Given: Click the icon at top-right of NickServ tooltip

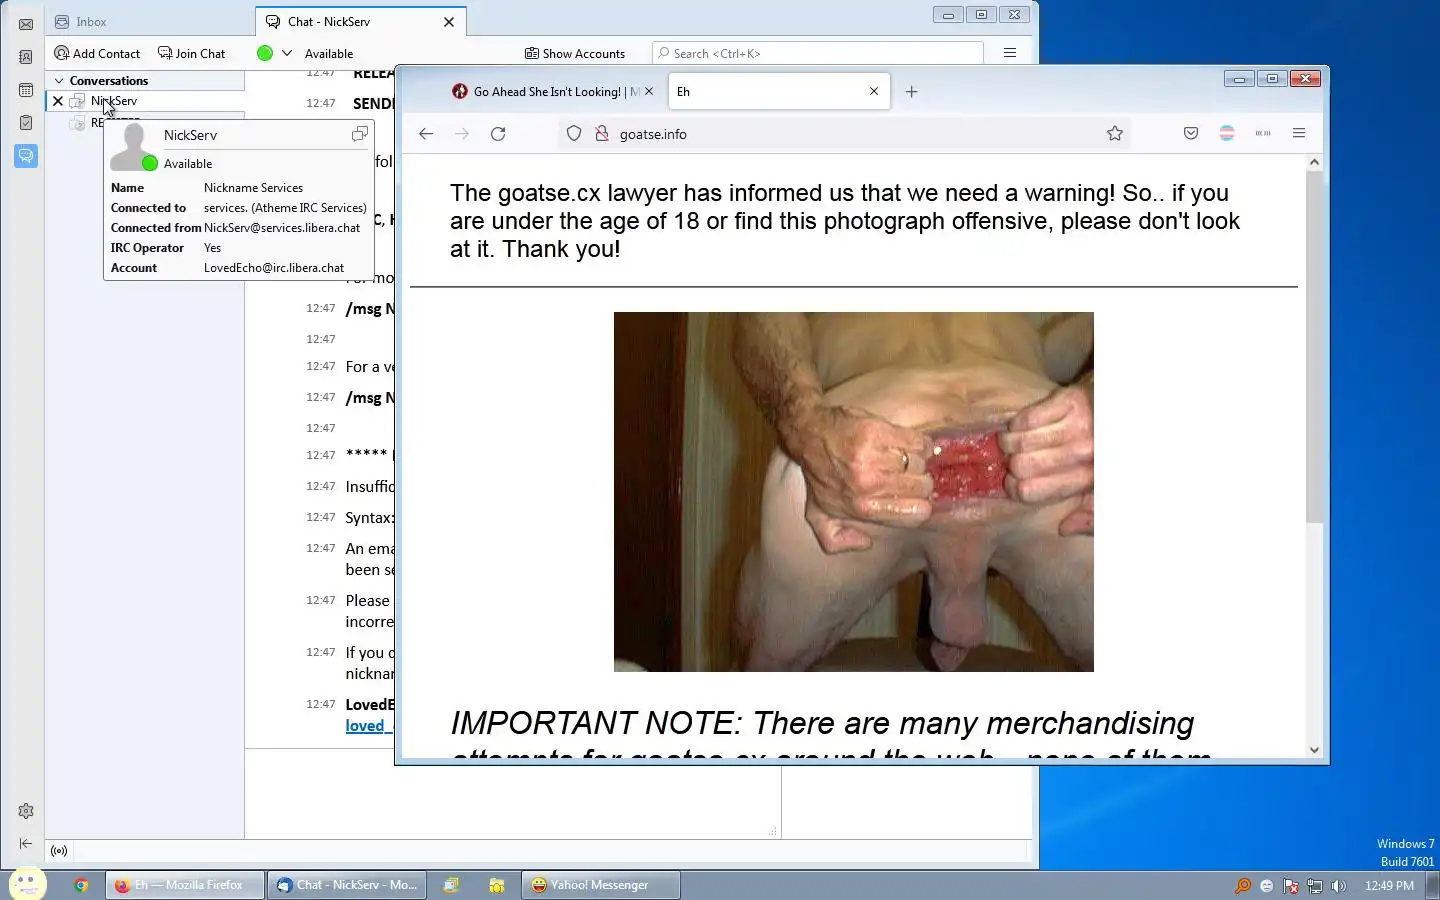Looking at the screenshot, I should tap(360, 134).
